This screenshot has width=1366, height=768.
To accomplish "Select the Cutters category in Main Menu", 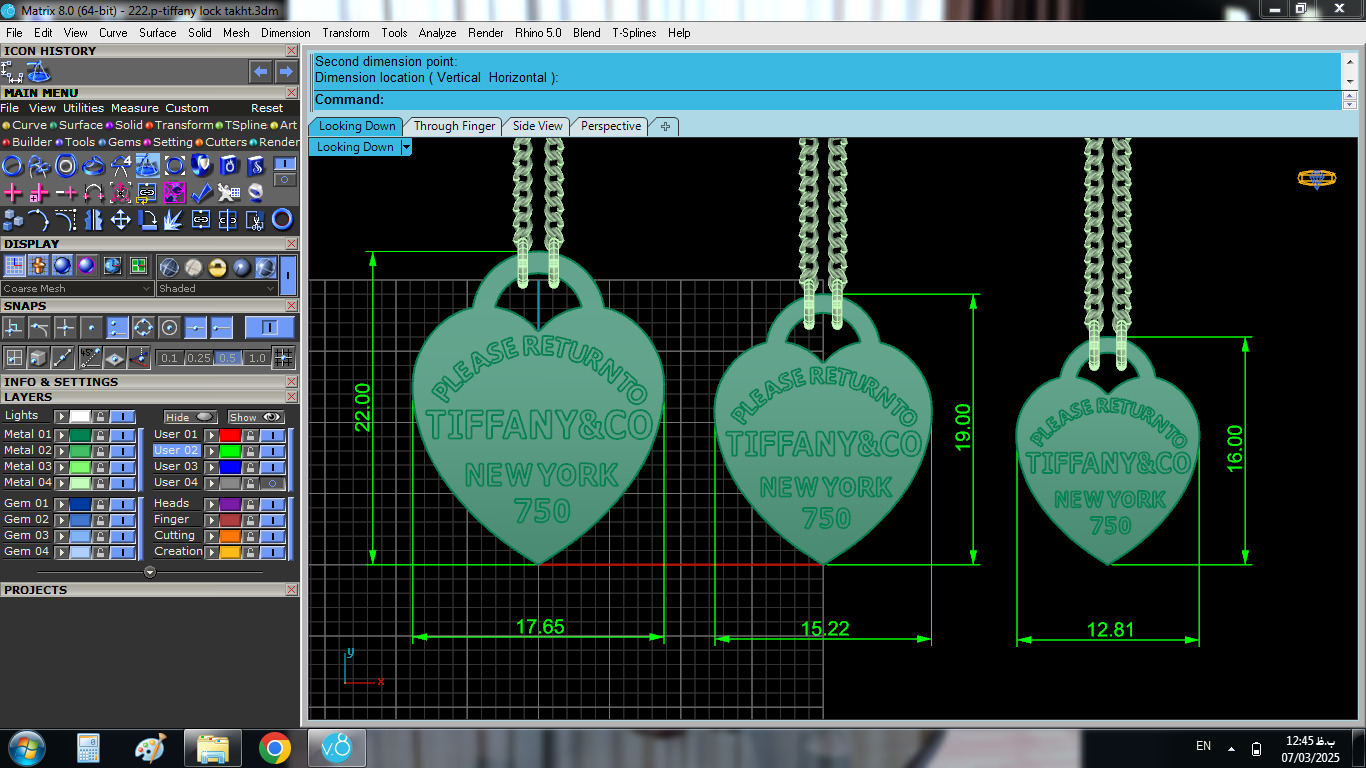I will point(220,142).
